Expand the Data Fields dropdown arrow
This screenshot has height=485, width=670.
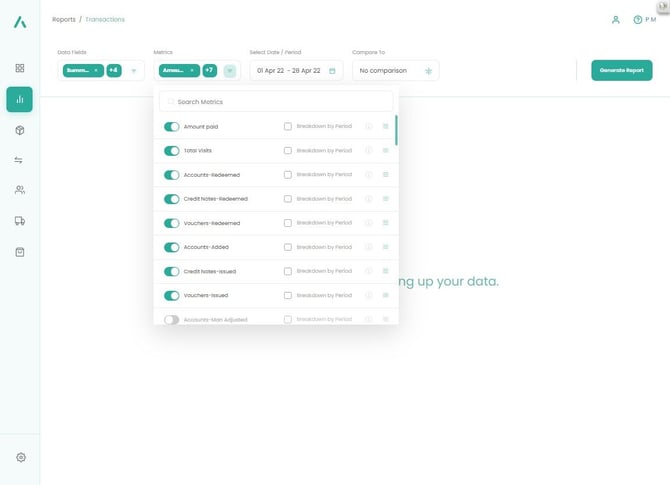[133, 71]
